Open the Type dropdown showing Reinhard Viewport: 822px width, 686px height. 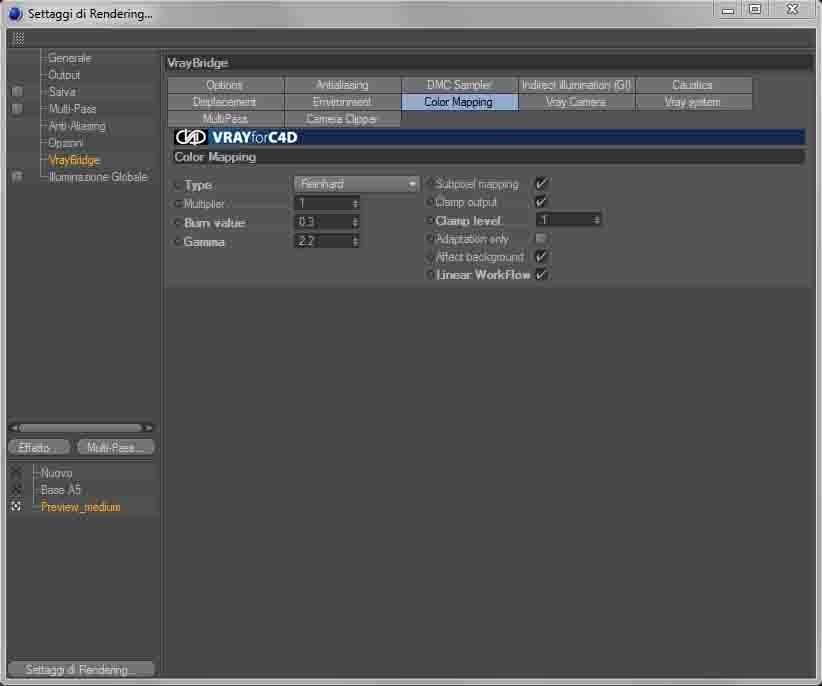coord(356,184)
